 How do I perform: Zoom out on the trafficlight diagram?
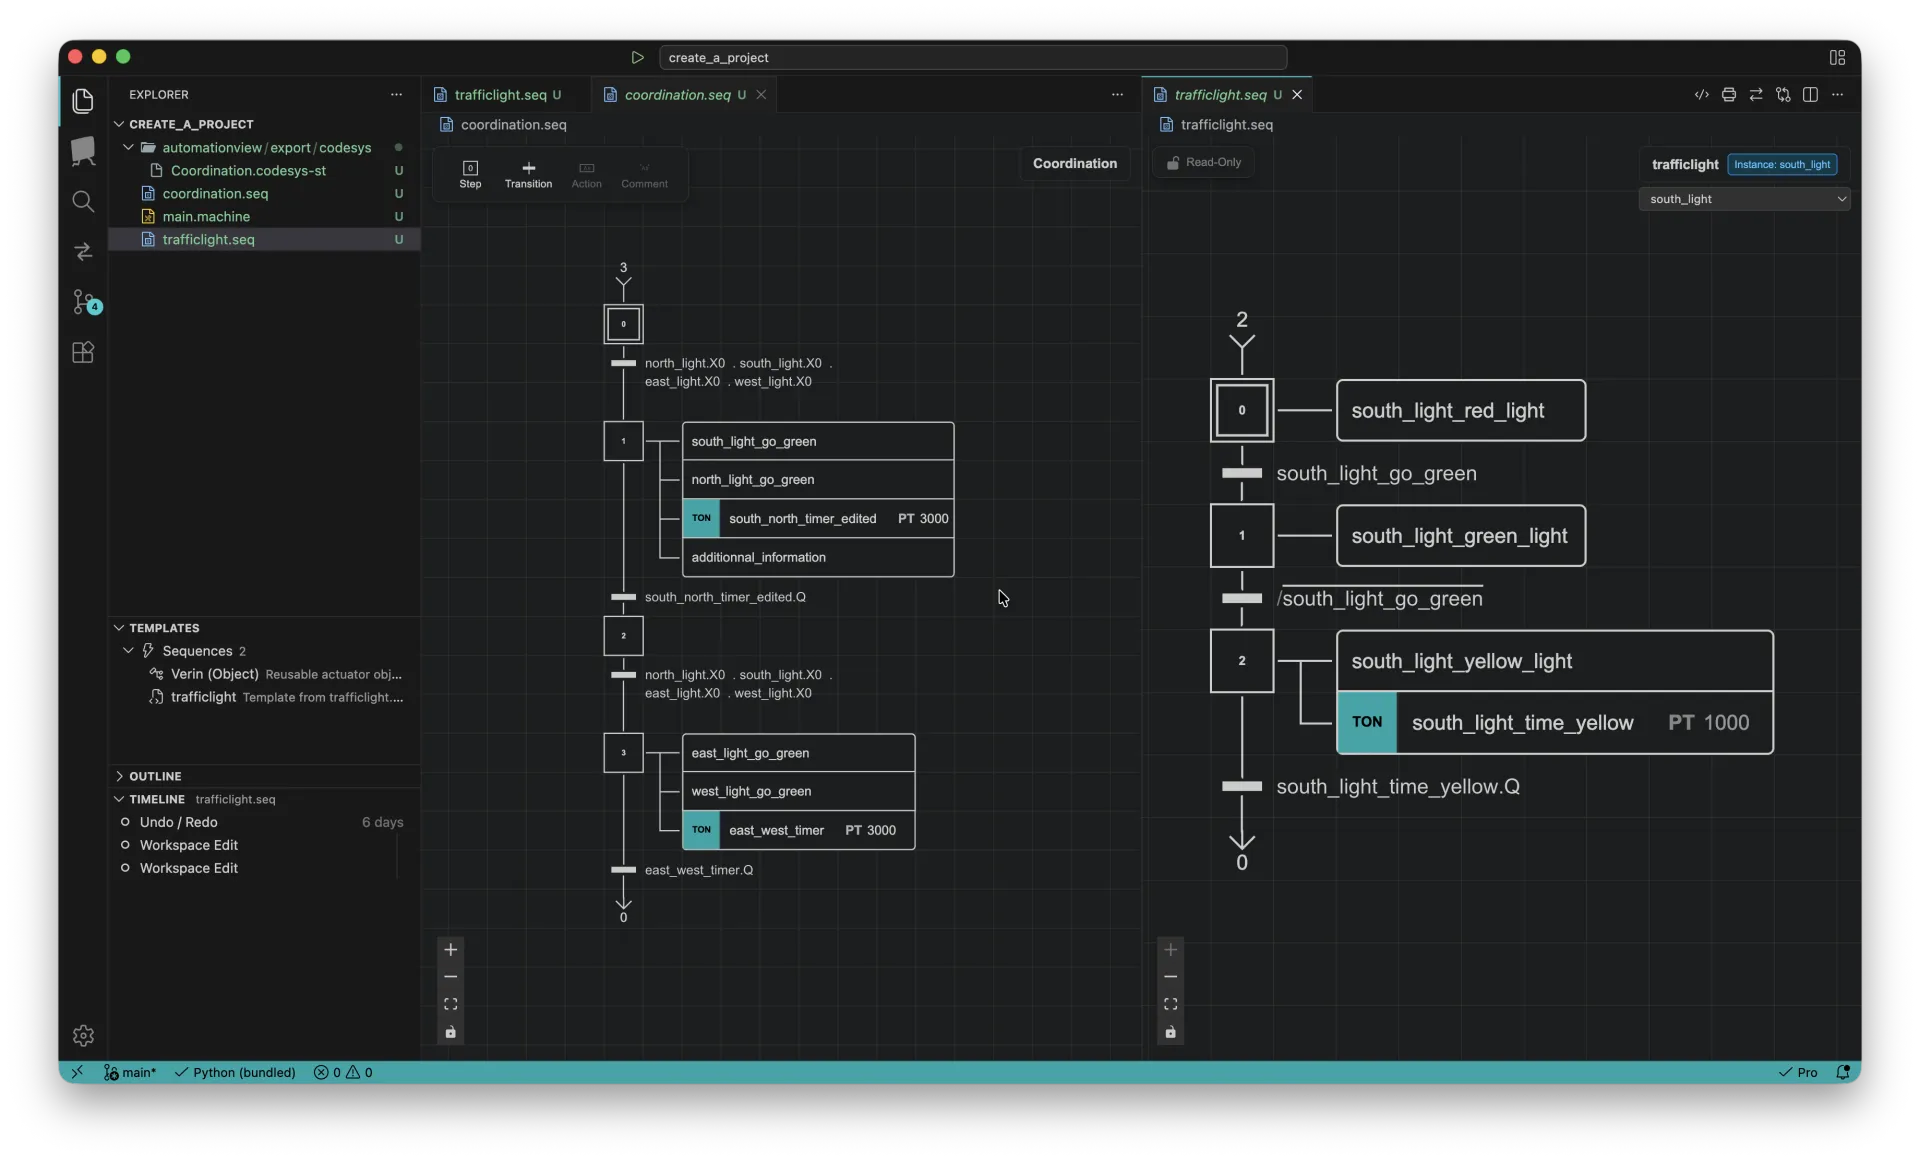click(x=1170, y=977)
